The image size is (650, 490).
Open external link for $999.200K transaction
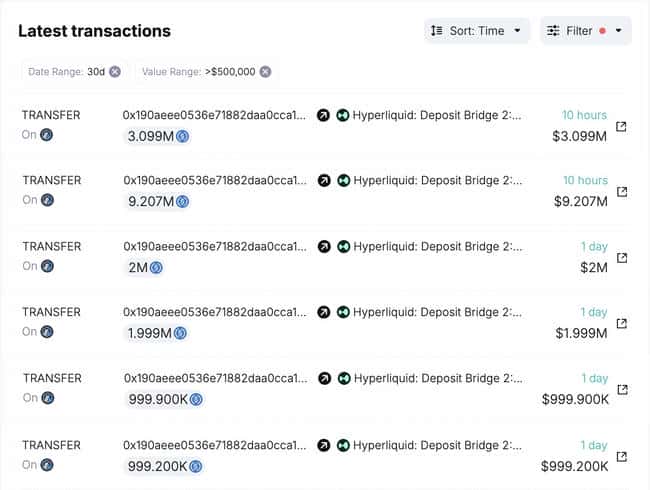tap(622, 456)
